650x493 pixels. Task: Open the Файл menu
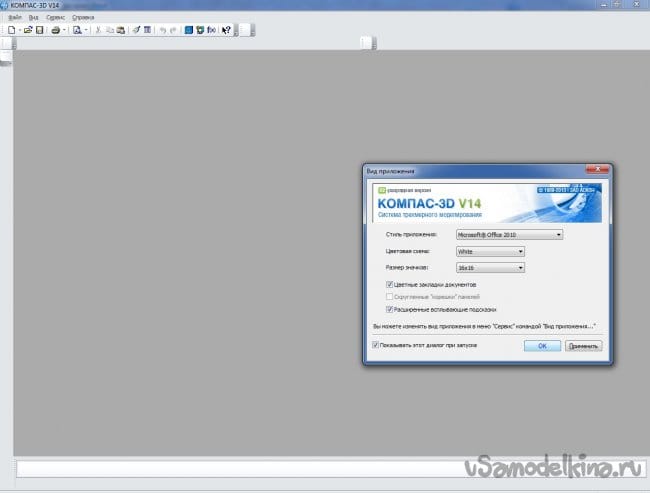coord(14,18)
